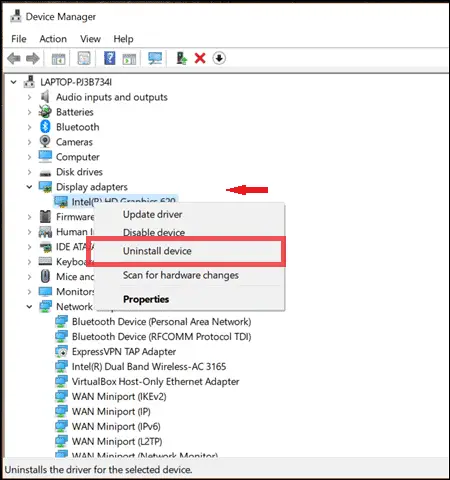
Task: Select WAN Miniport (IP) entry
Action: pyautogui.click(x=111, y=412)
